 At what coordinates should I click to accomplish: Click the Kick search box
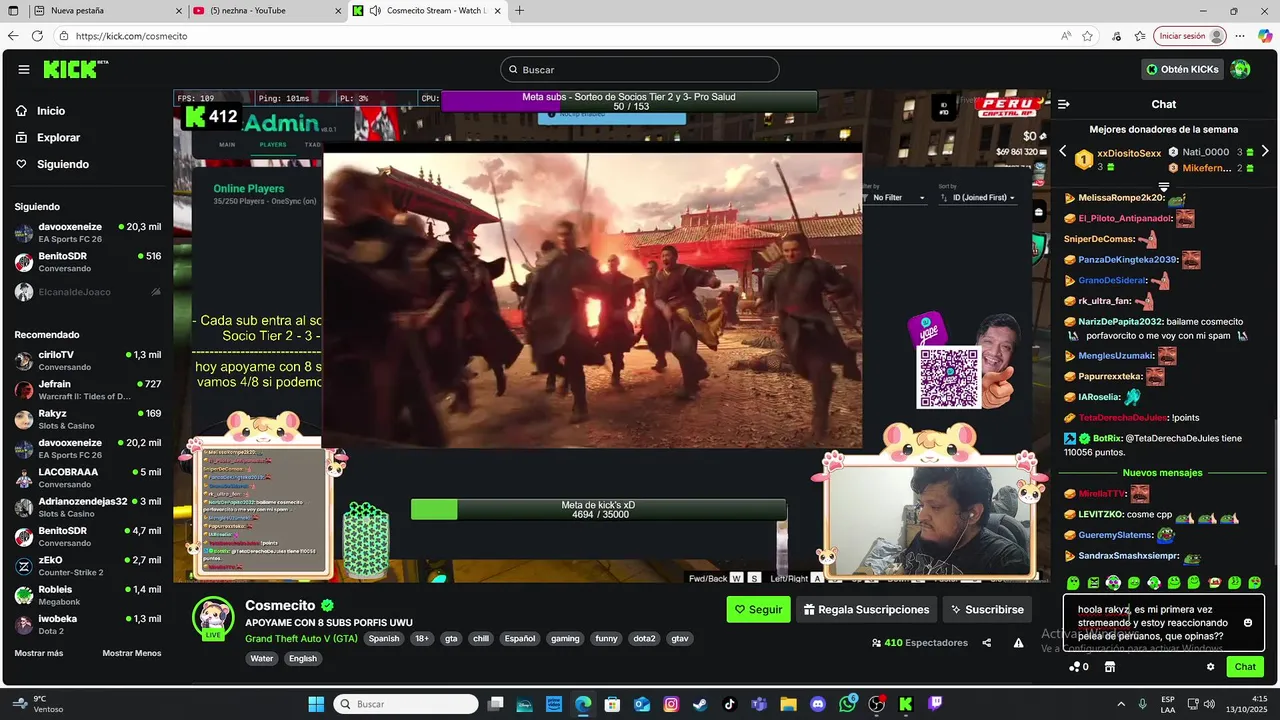click(x=640, y=69)
